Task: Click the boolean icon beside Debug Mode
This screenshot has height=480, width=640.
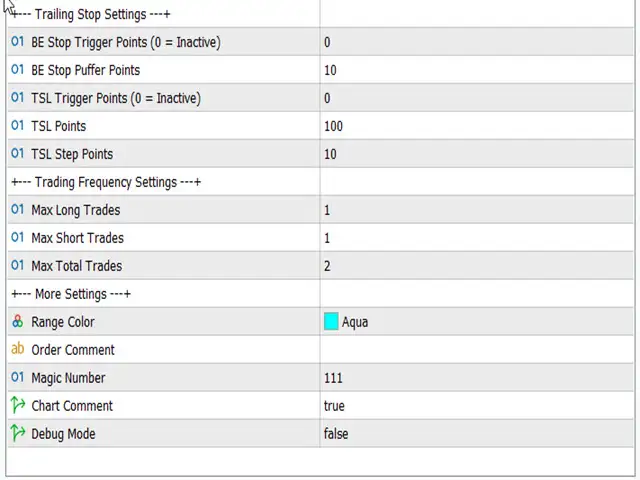Action: (x=17, y=434)
